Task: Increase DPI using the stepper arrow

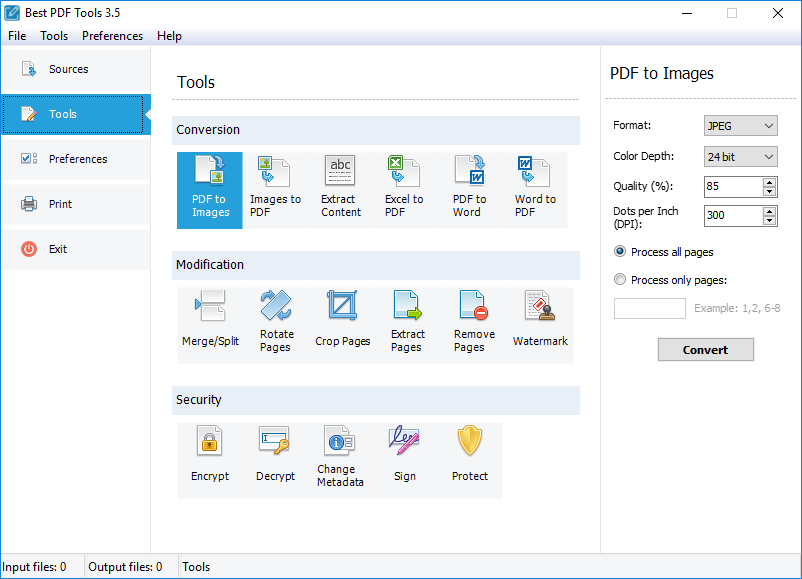Action: [769, 210]
